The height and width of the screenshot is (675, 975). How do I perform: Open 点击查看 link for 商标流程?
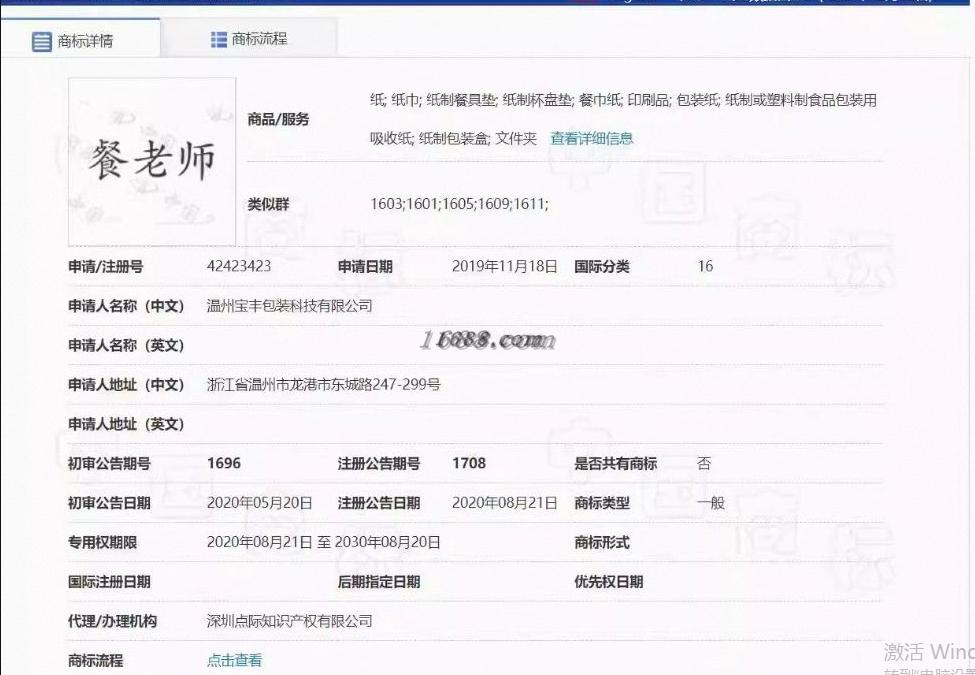(234, 660)
